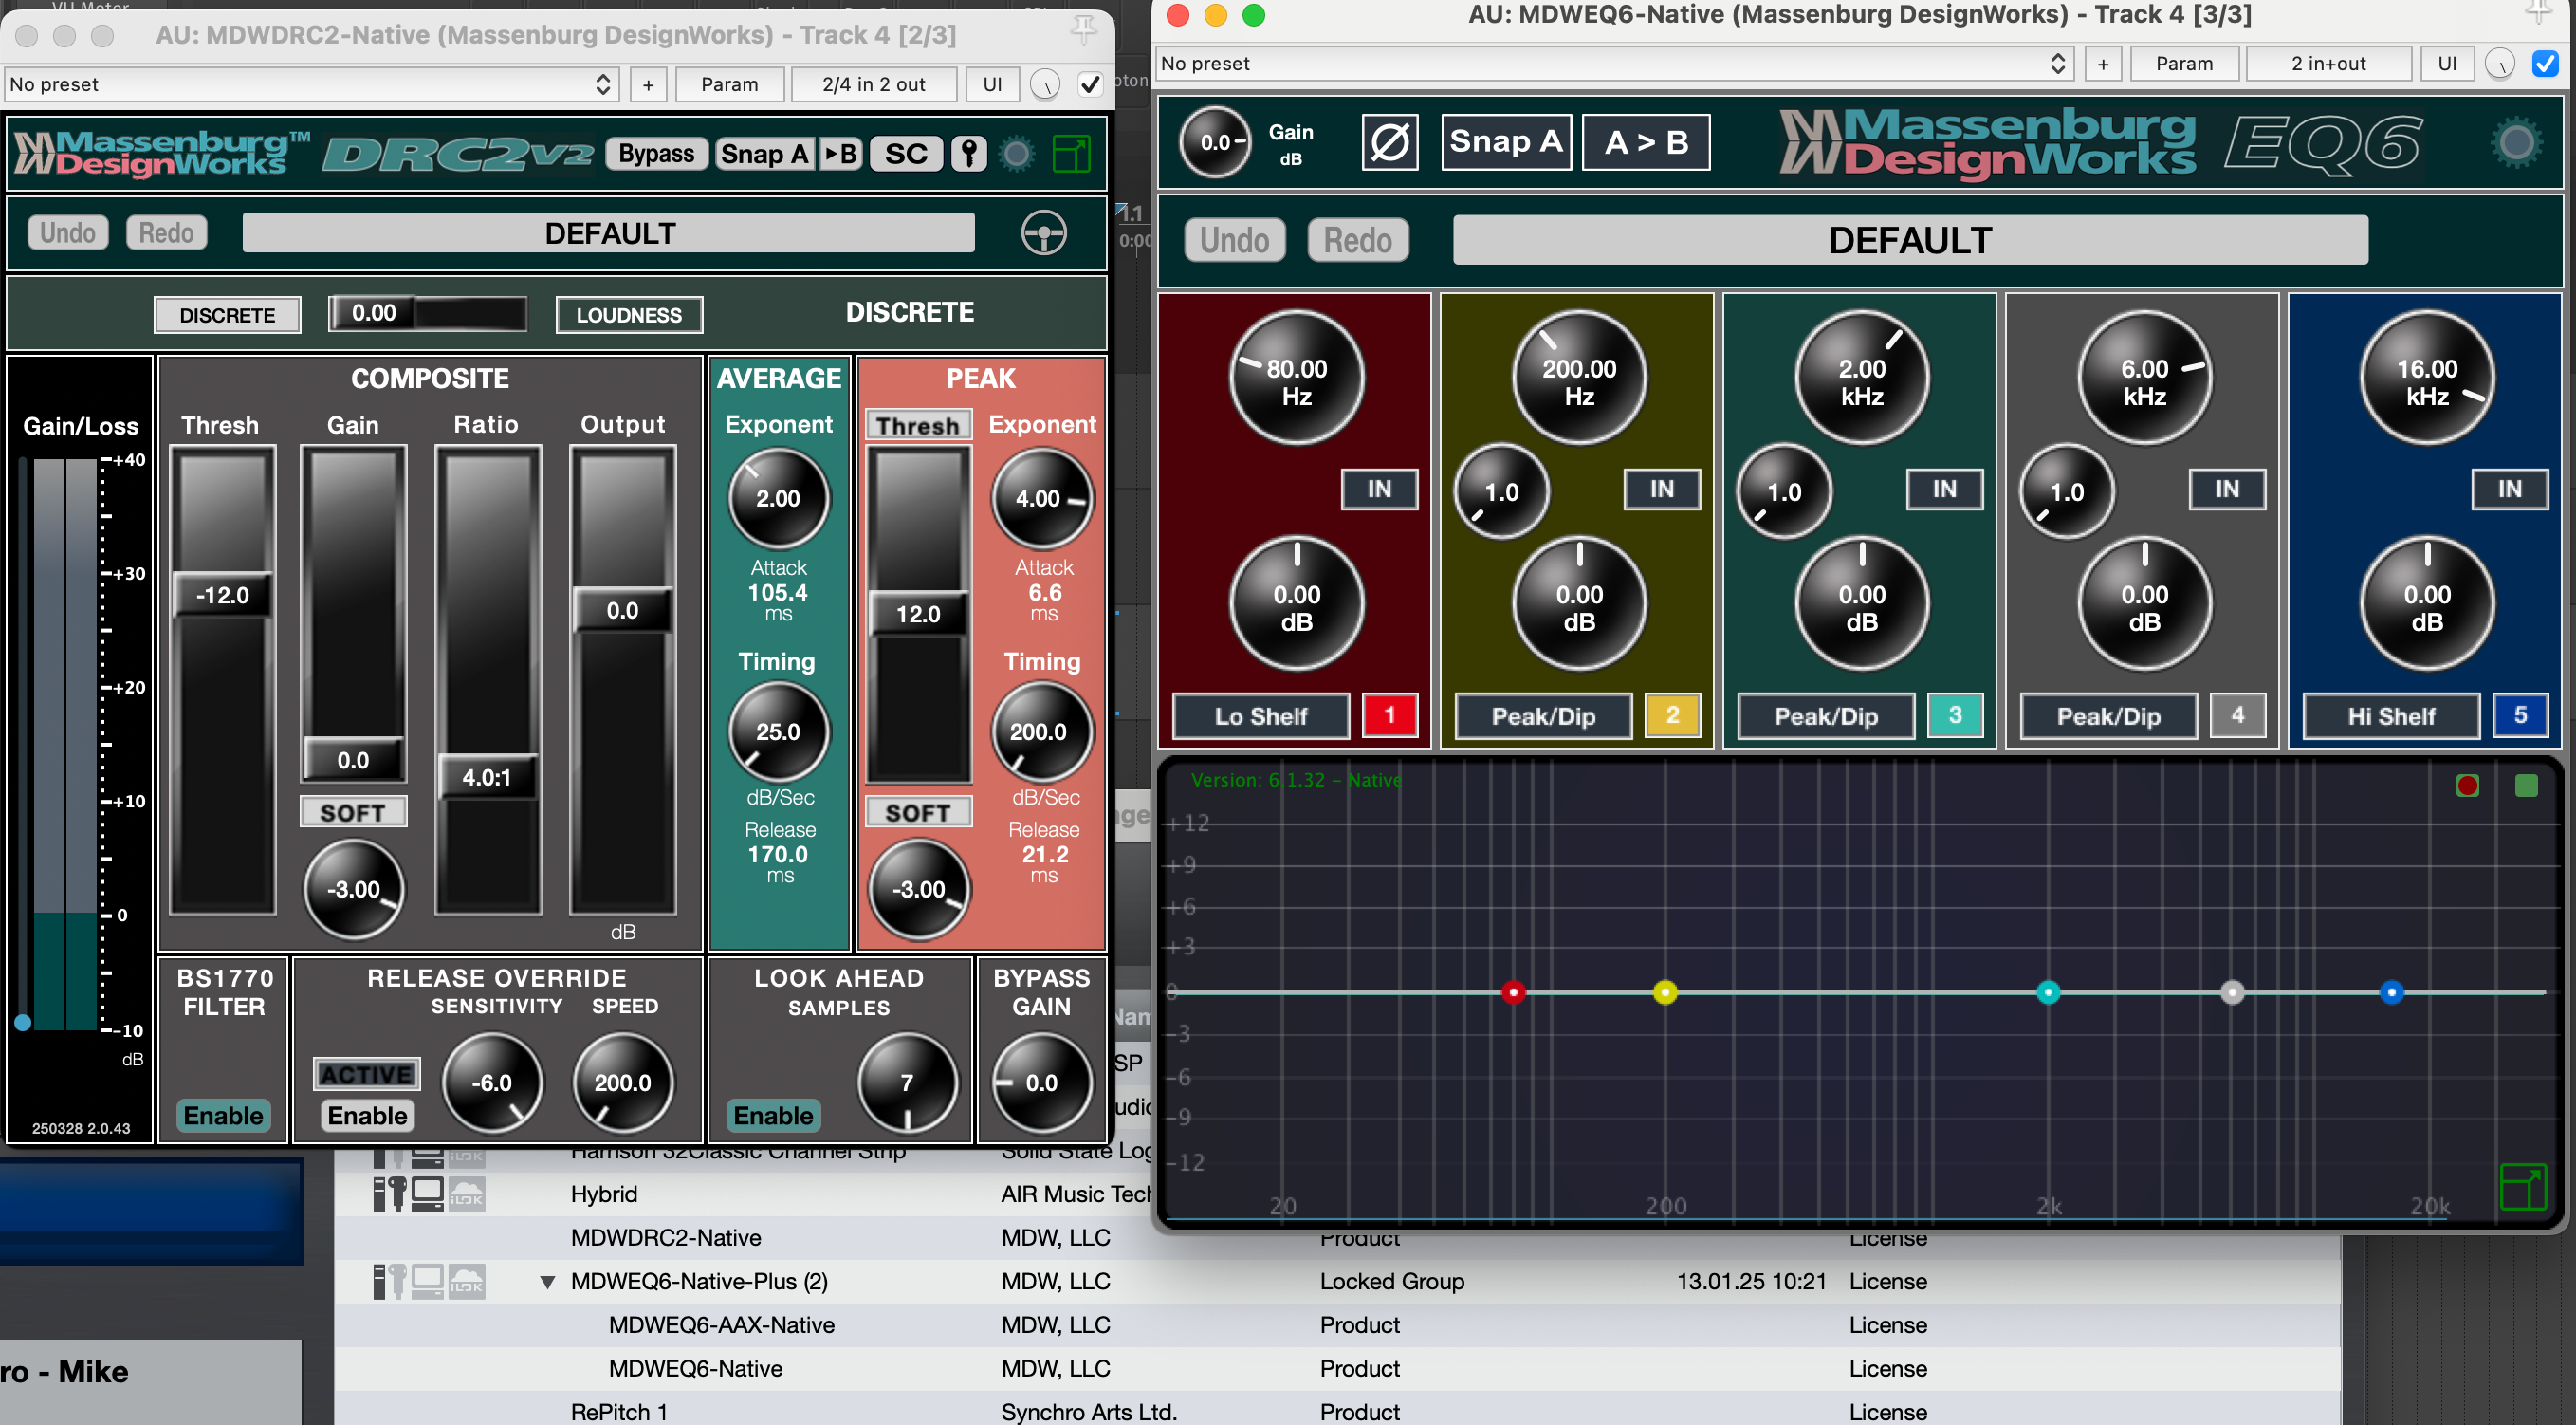Click the 200.00 Hz frequency knob
The image size is (2576, 1425).
[1579, 379]
